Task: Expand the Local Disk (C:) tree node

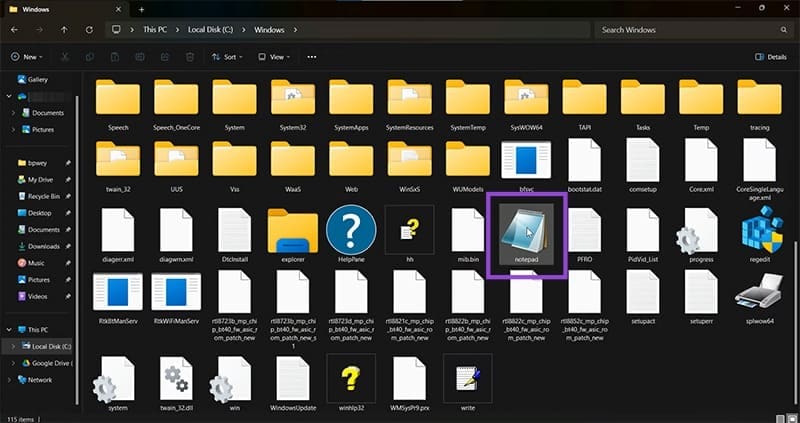Action: (x=14, y=346)
